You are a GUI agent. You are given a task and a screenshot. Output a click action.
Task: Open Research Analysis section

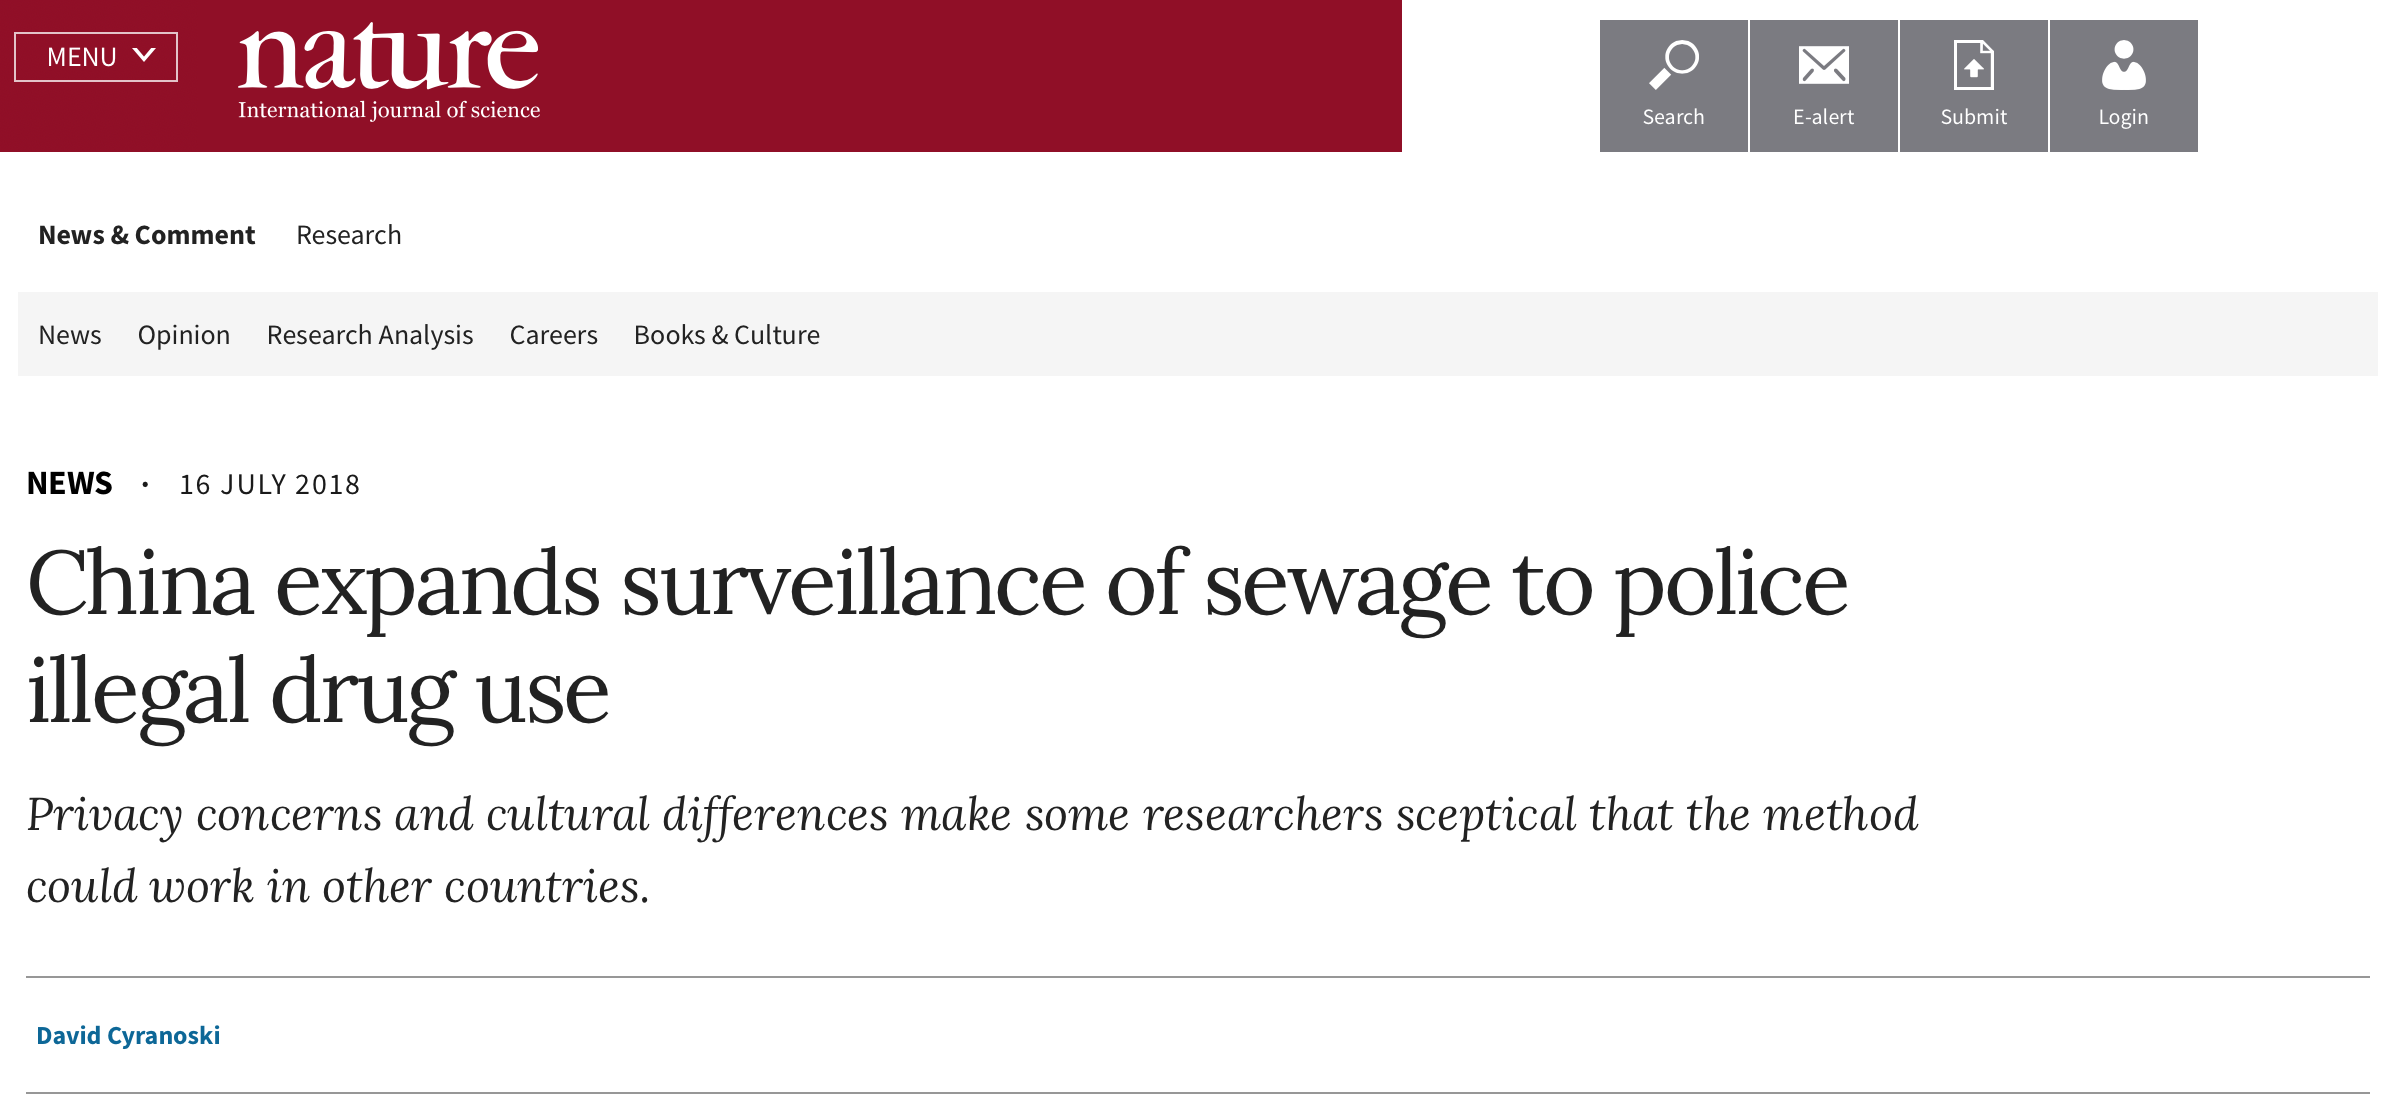click(370, 335)
